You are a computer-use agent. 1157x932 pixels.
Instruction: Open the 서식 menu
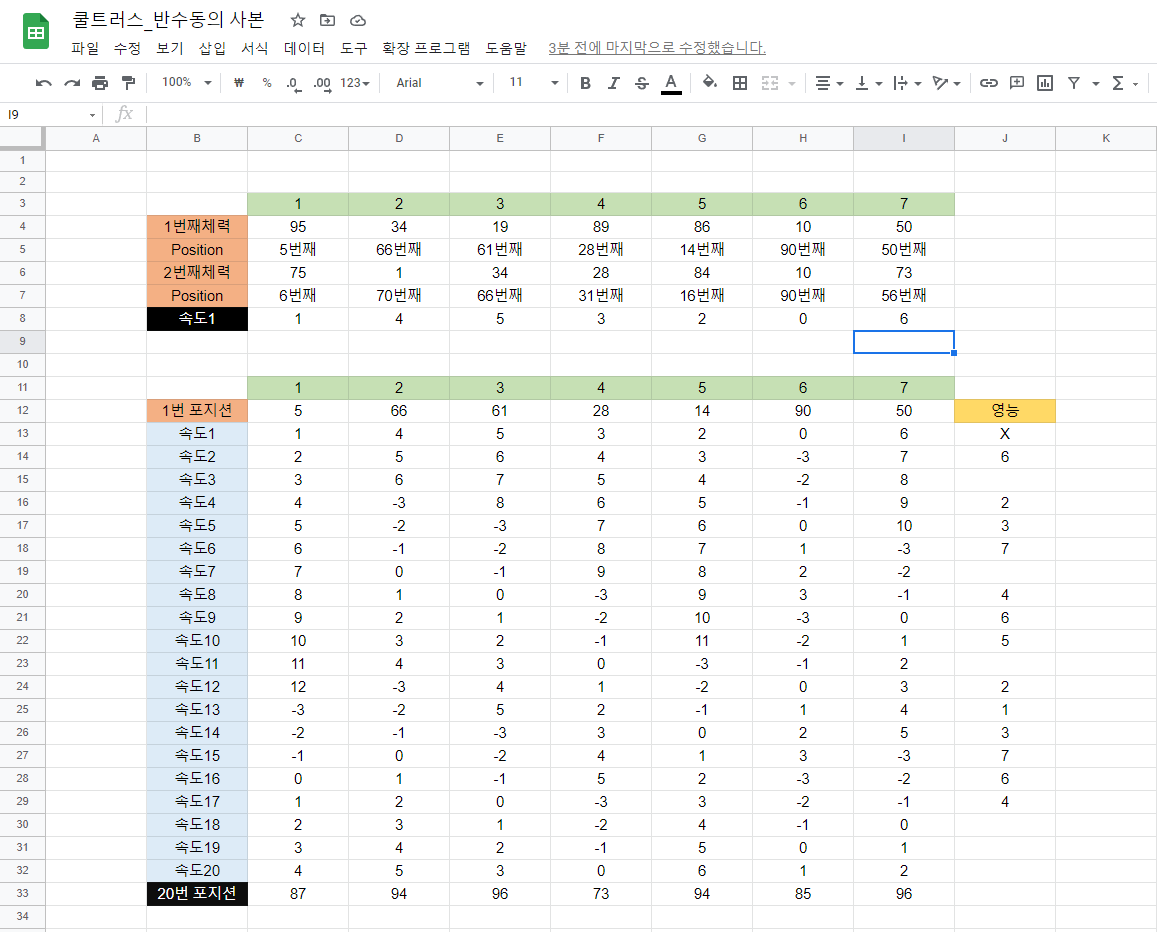coord(255,48)
